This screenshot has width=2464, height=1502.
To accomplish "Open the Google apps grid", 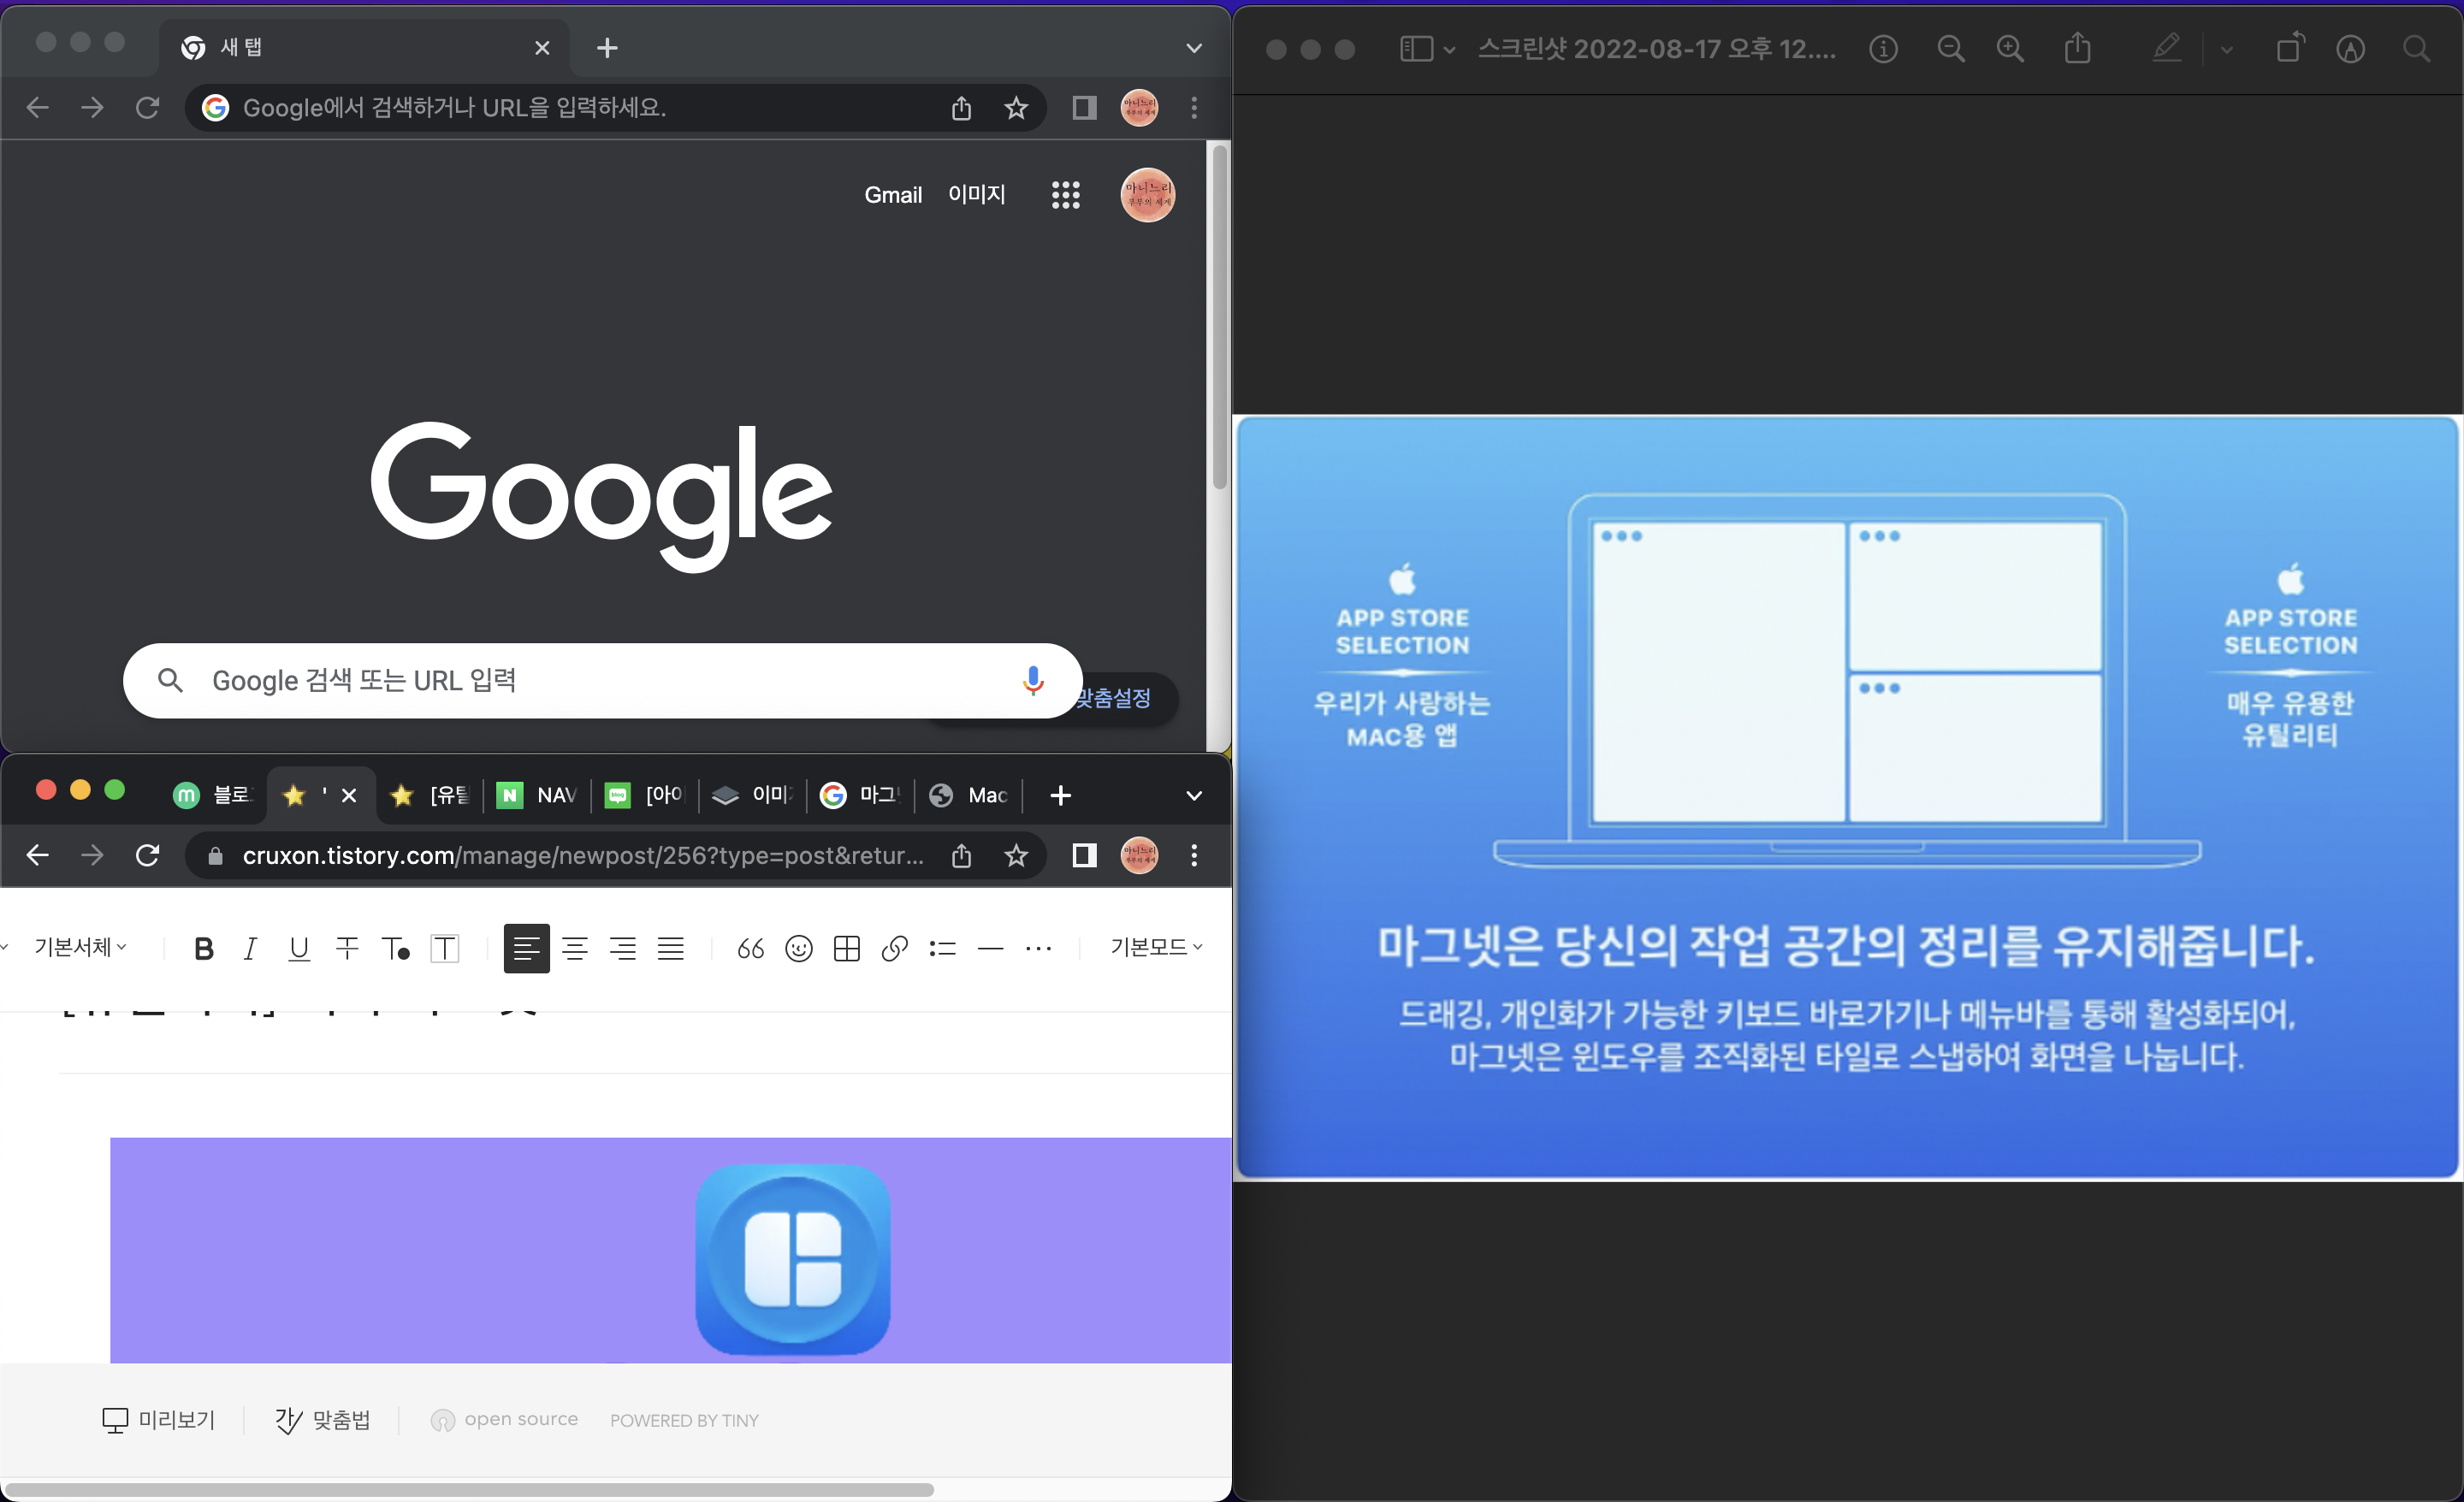I will pos(1065,195).
